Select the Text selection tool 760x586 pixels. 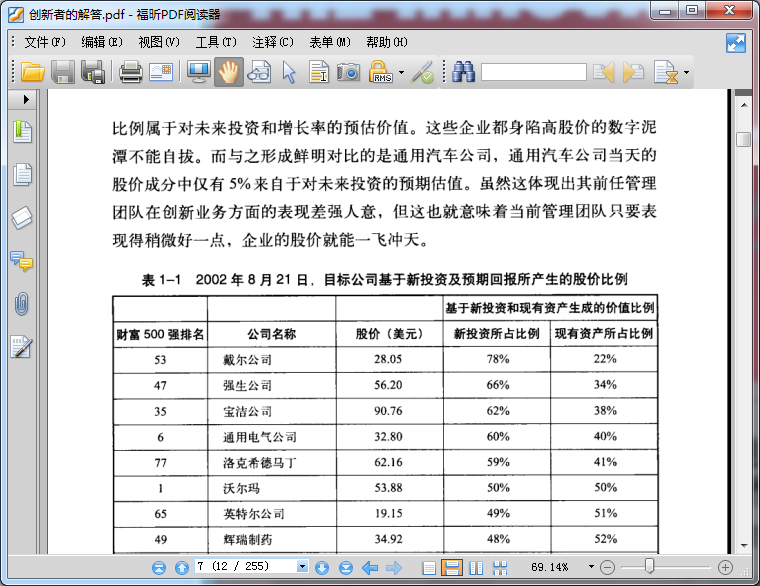(319, 72)
